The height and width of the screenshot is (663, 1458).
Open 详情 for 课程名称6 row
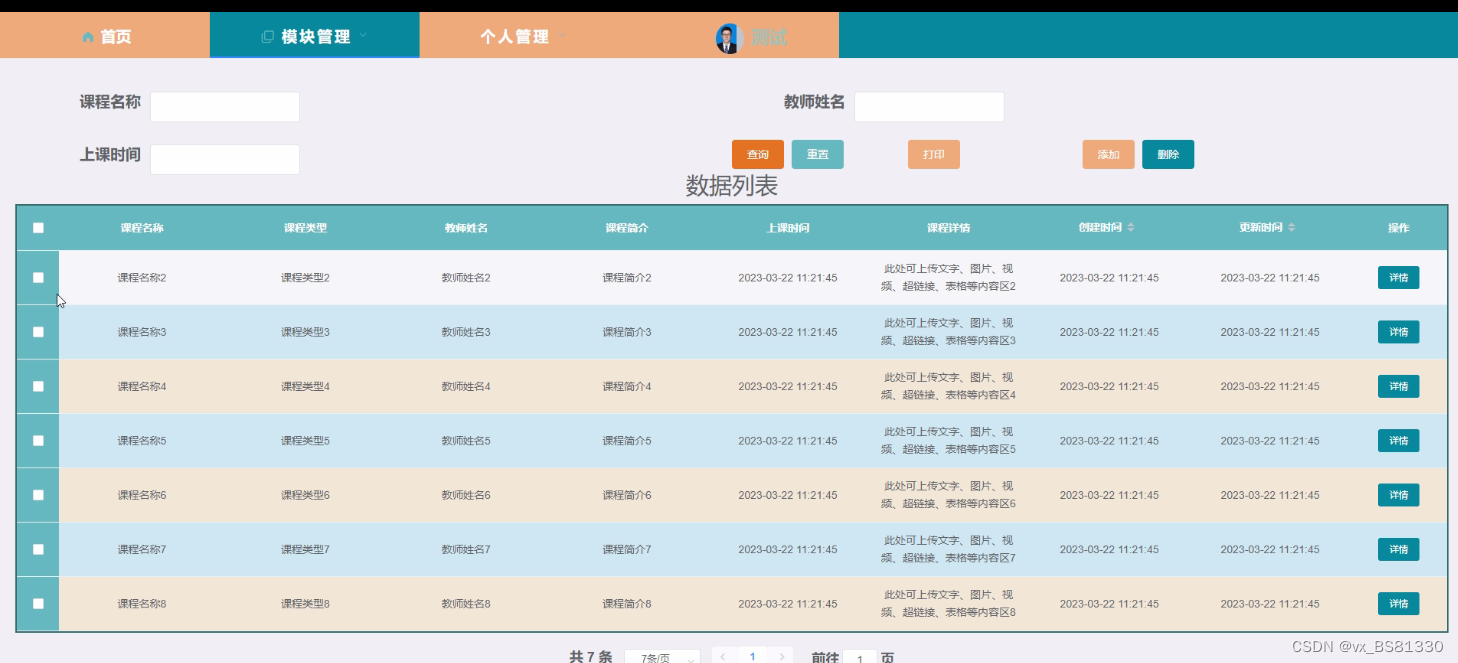1398,495
